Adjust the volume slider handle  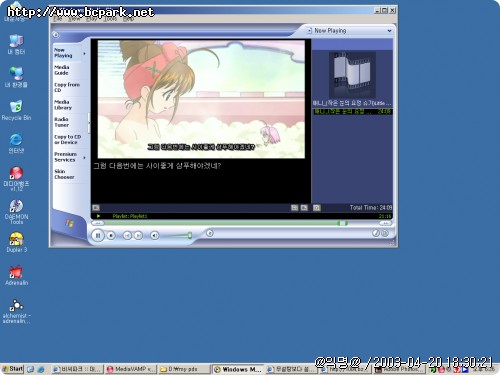click(190, 236)
